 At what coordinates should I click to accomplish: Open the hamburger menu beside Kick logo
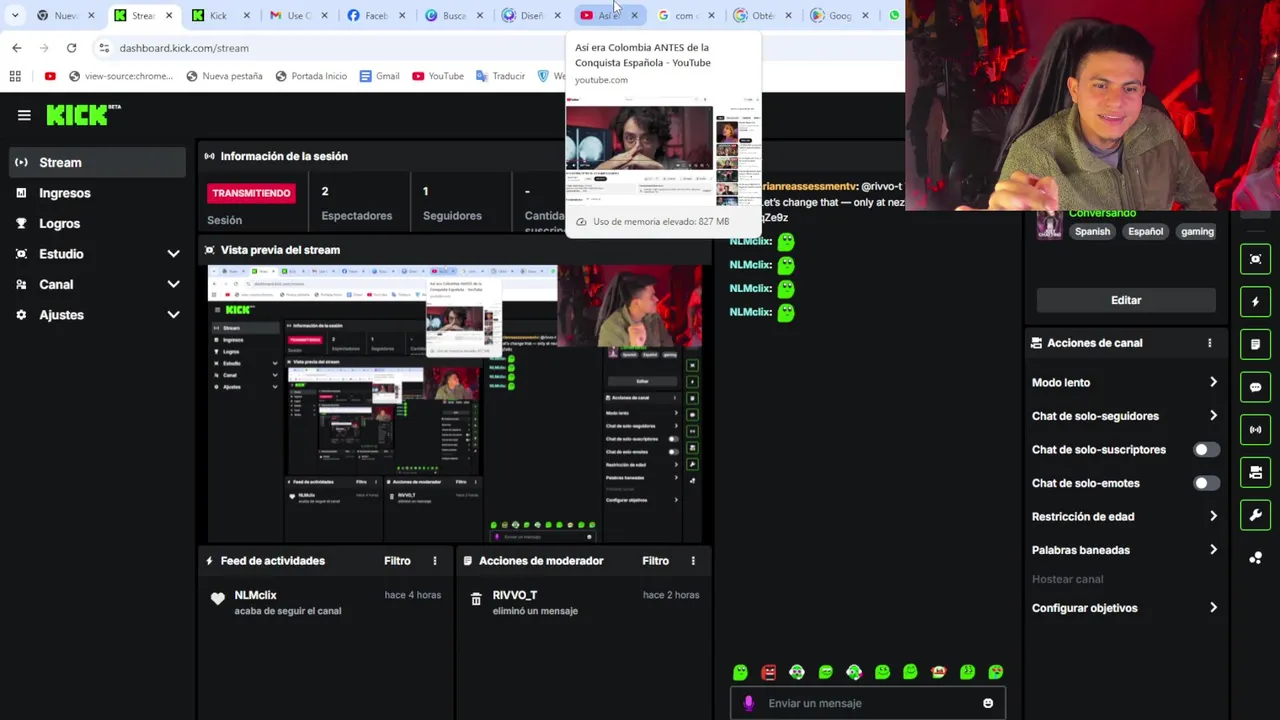click(24, 115)
